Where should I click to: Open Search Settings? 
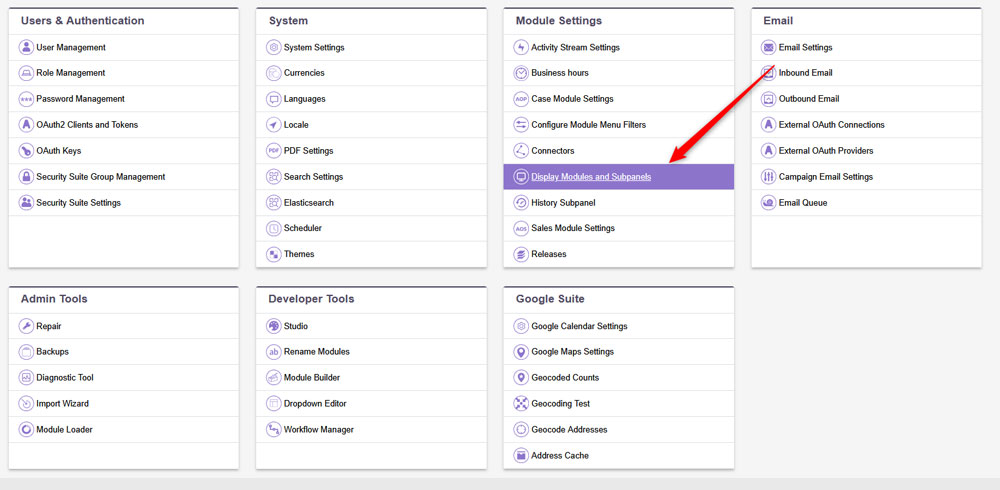[313, 177]
